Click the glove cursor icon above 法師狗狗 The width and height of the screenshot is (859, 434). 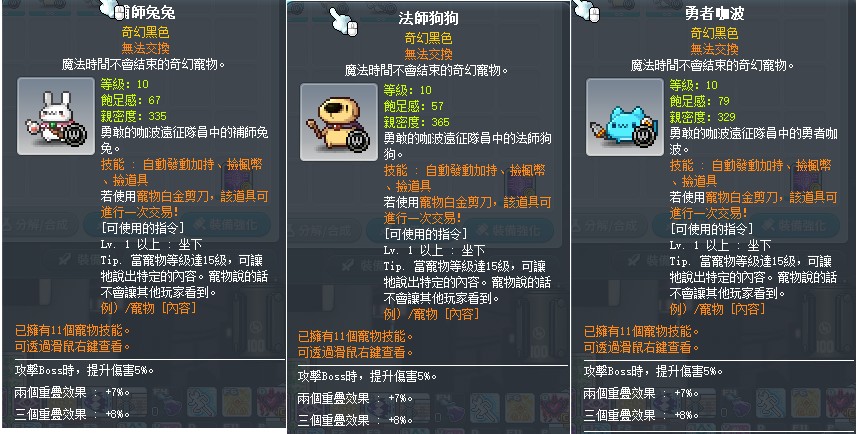pyautogui.click(x=343, y=22)
